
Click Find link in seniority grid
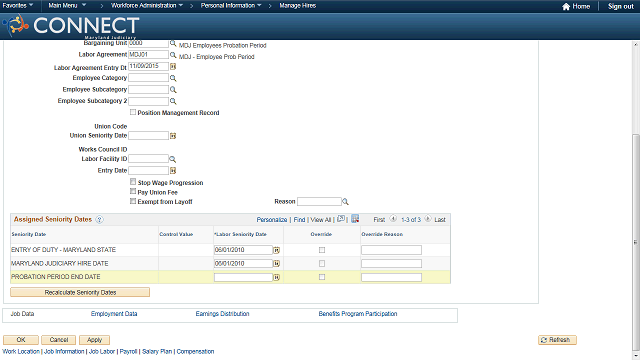coord(299,220)
